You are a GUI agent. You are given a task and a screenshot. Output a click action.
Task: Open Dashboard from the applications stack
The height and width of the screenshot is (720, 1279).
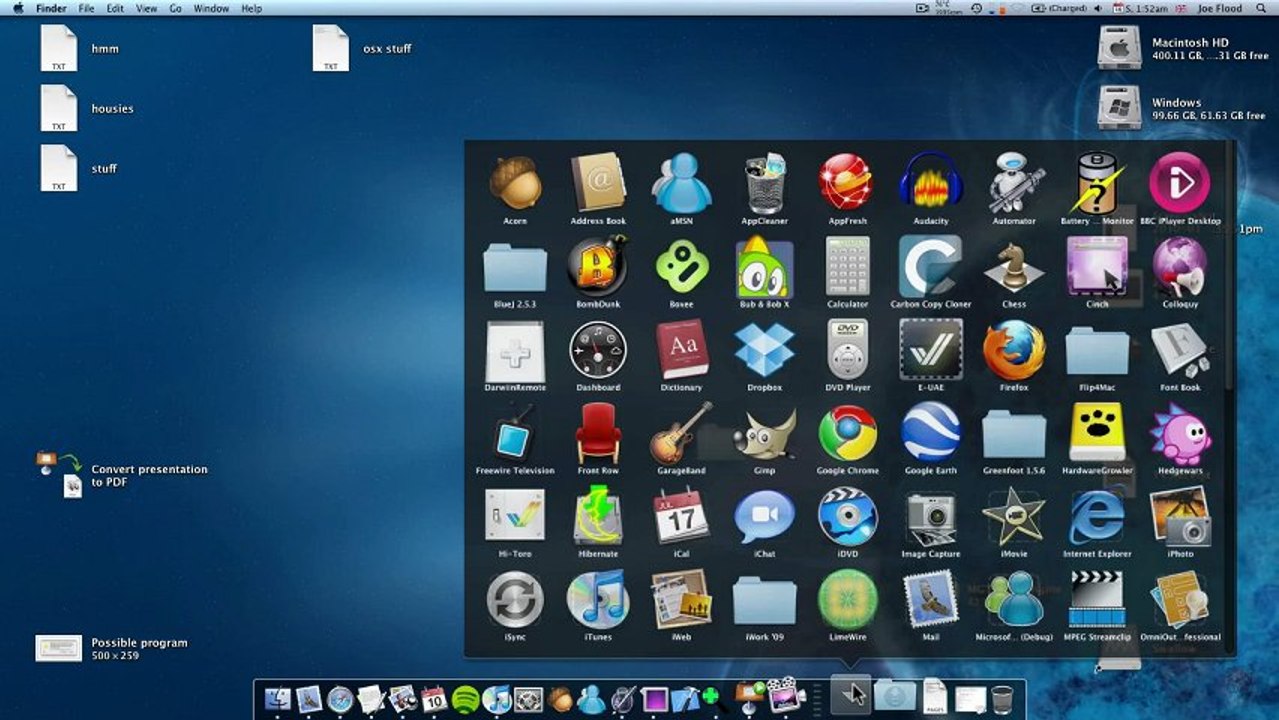tap(598, 350)
